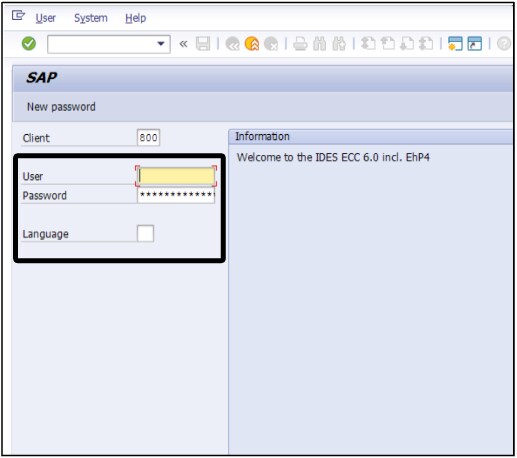Click the Generate Shortcut icon
The height and width of the screenshot is (458, 517).
[x=475, y=44]
